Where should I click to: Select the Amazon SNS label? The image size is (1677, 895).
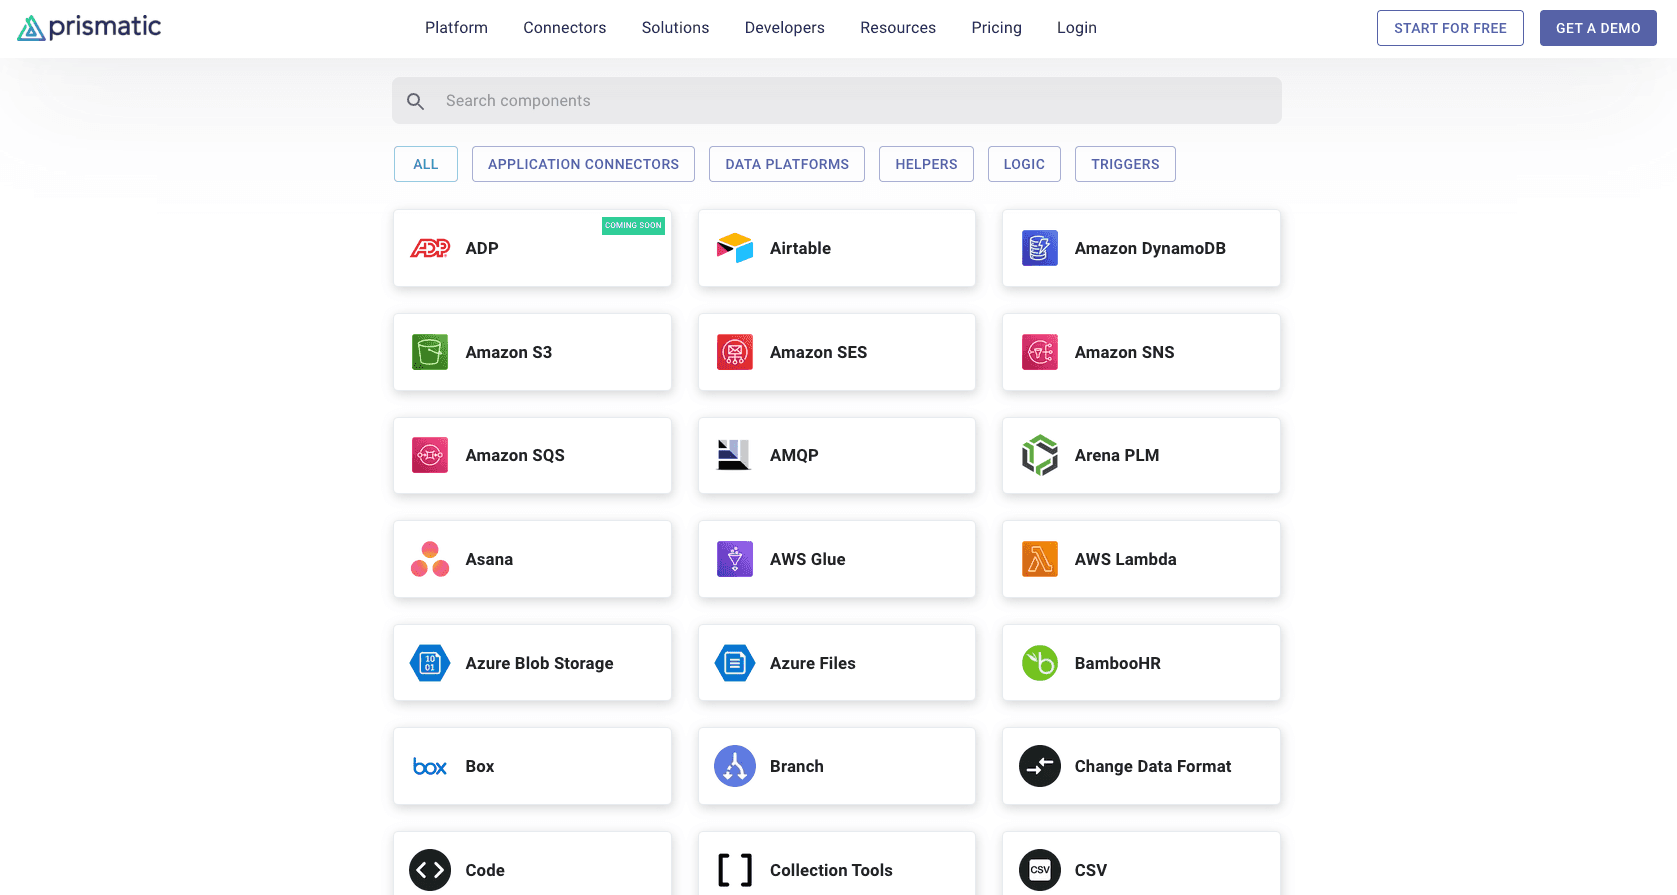1125,352
